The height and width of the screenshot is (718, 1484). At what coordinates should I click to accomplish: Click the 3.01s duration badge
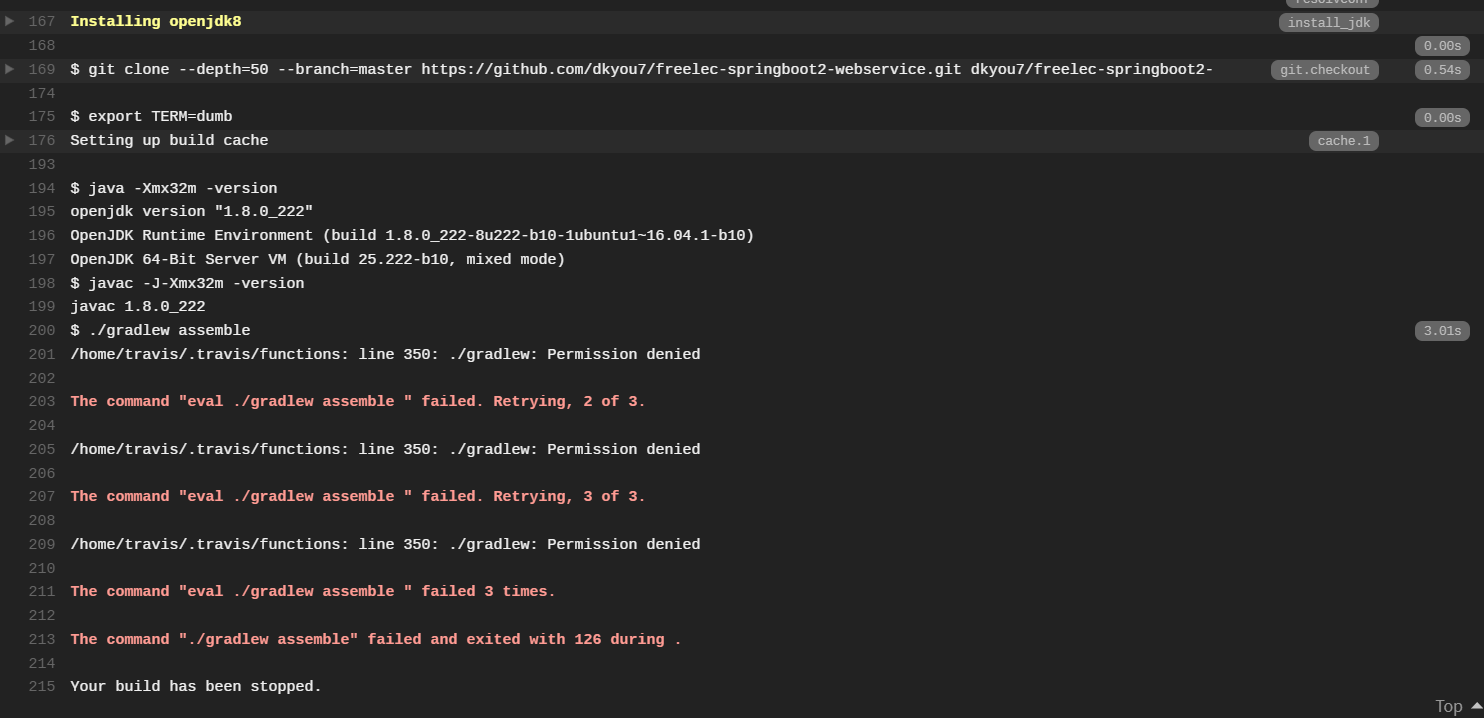pyautogui.click(x=1442, y=331)
